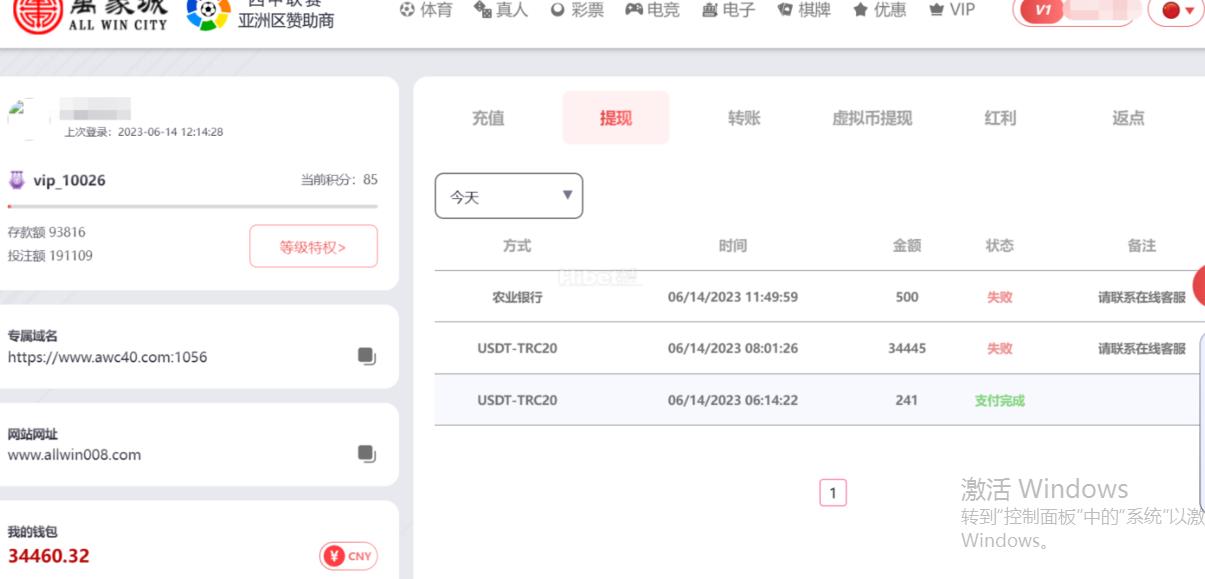1205x579 pixels.
Task: Go to the 返点 tab
Action: [1128, 118]
